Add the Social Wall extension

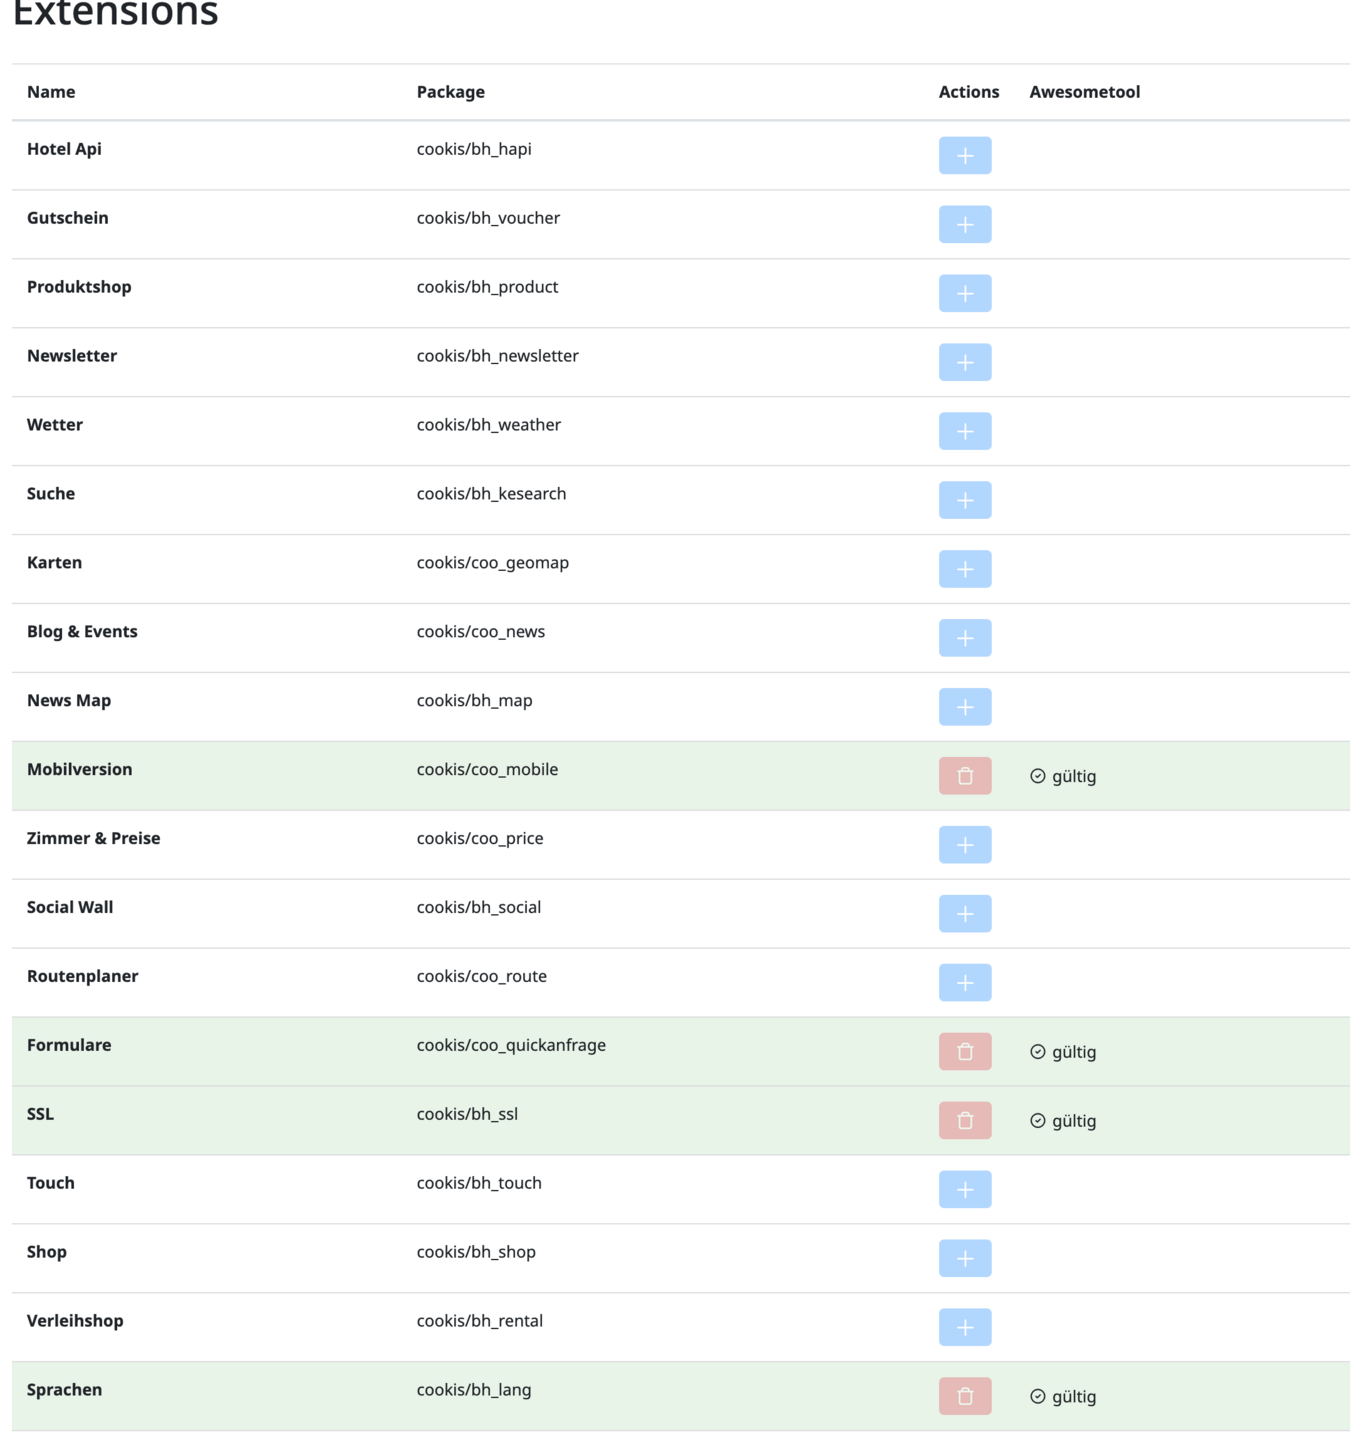click(964, 914)
